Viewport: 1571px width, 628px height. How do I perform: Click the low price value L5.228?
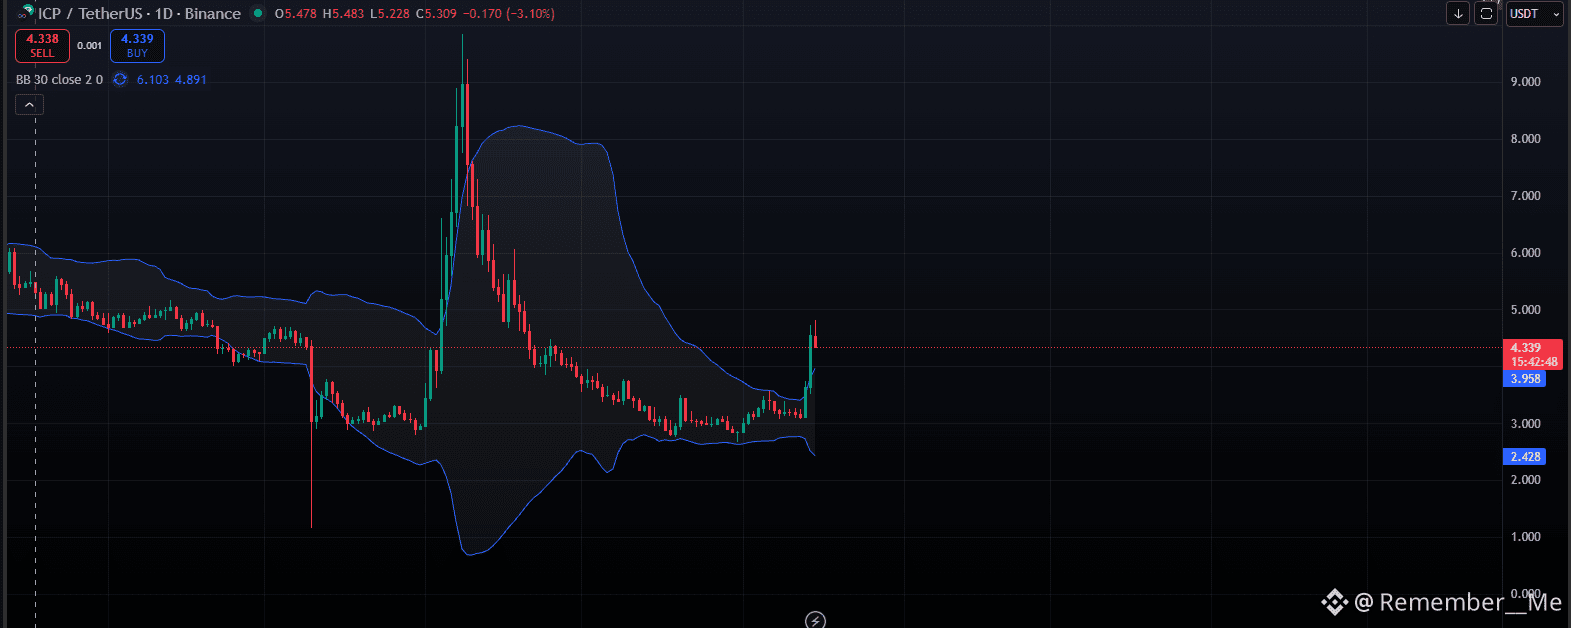389,14
